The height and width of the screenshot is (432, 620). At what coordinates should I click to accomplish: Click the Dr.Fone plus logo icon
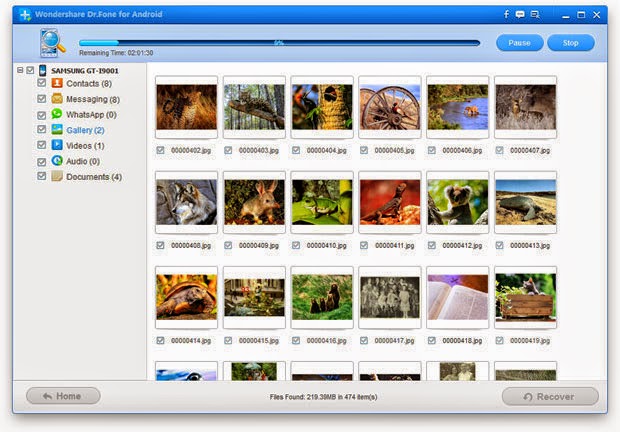tap(25, 15)
